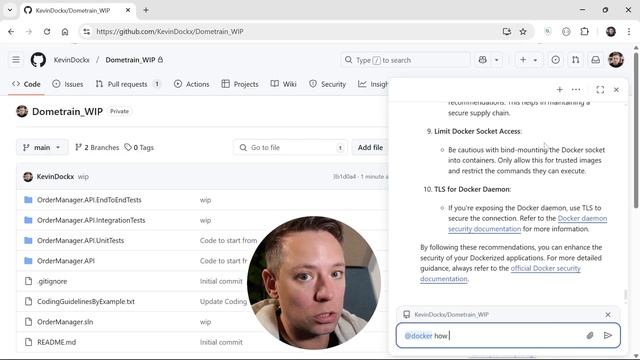Open the OrderManager.API folder
640x360 pixels.
66,261
